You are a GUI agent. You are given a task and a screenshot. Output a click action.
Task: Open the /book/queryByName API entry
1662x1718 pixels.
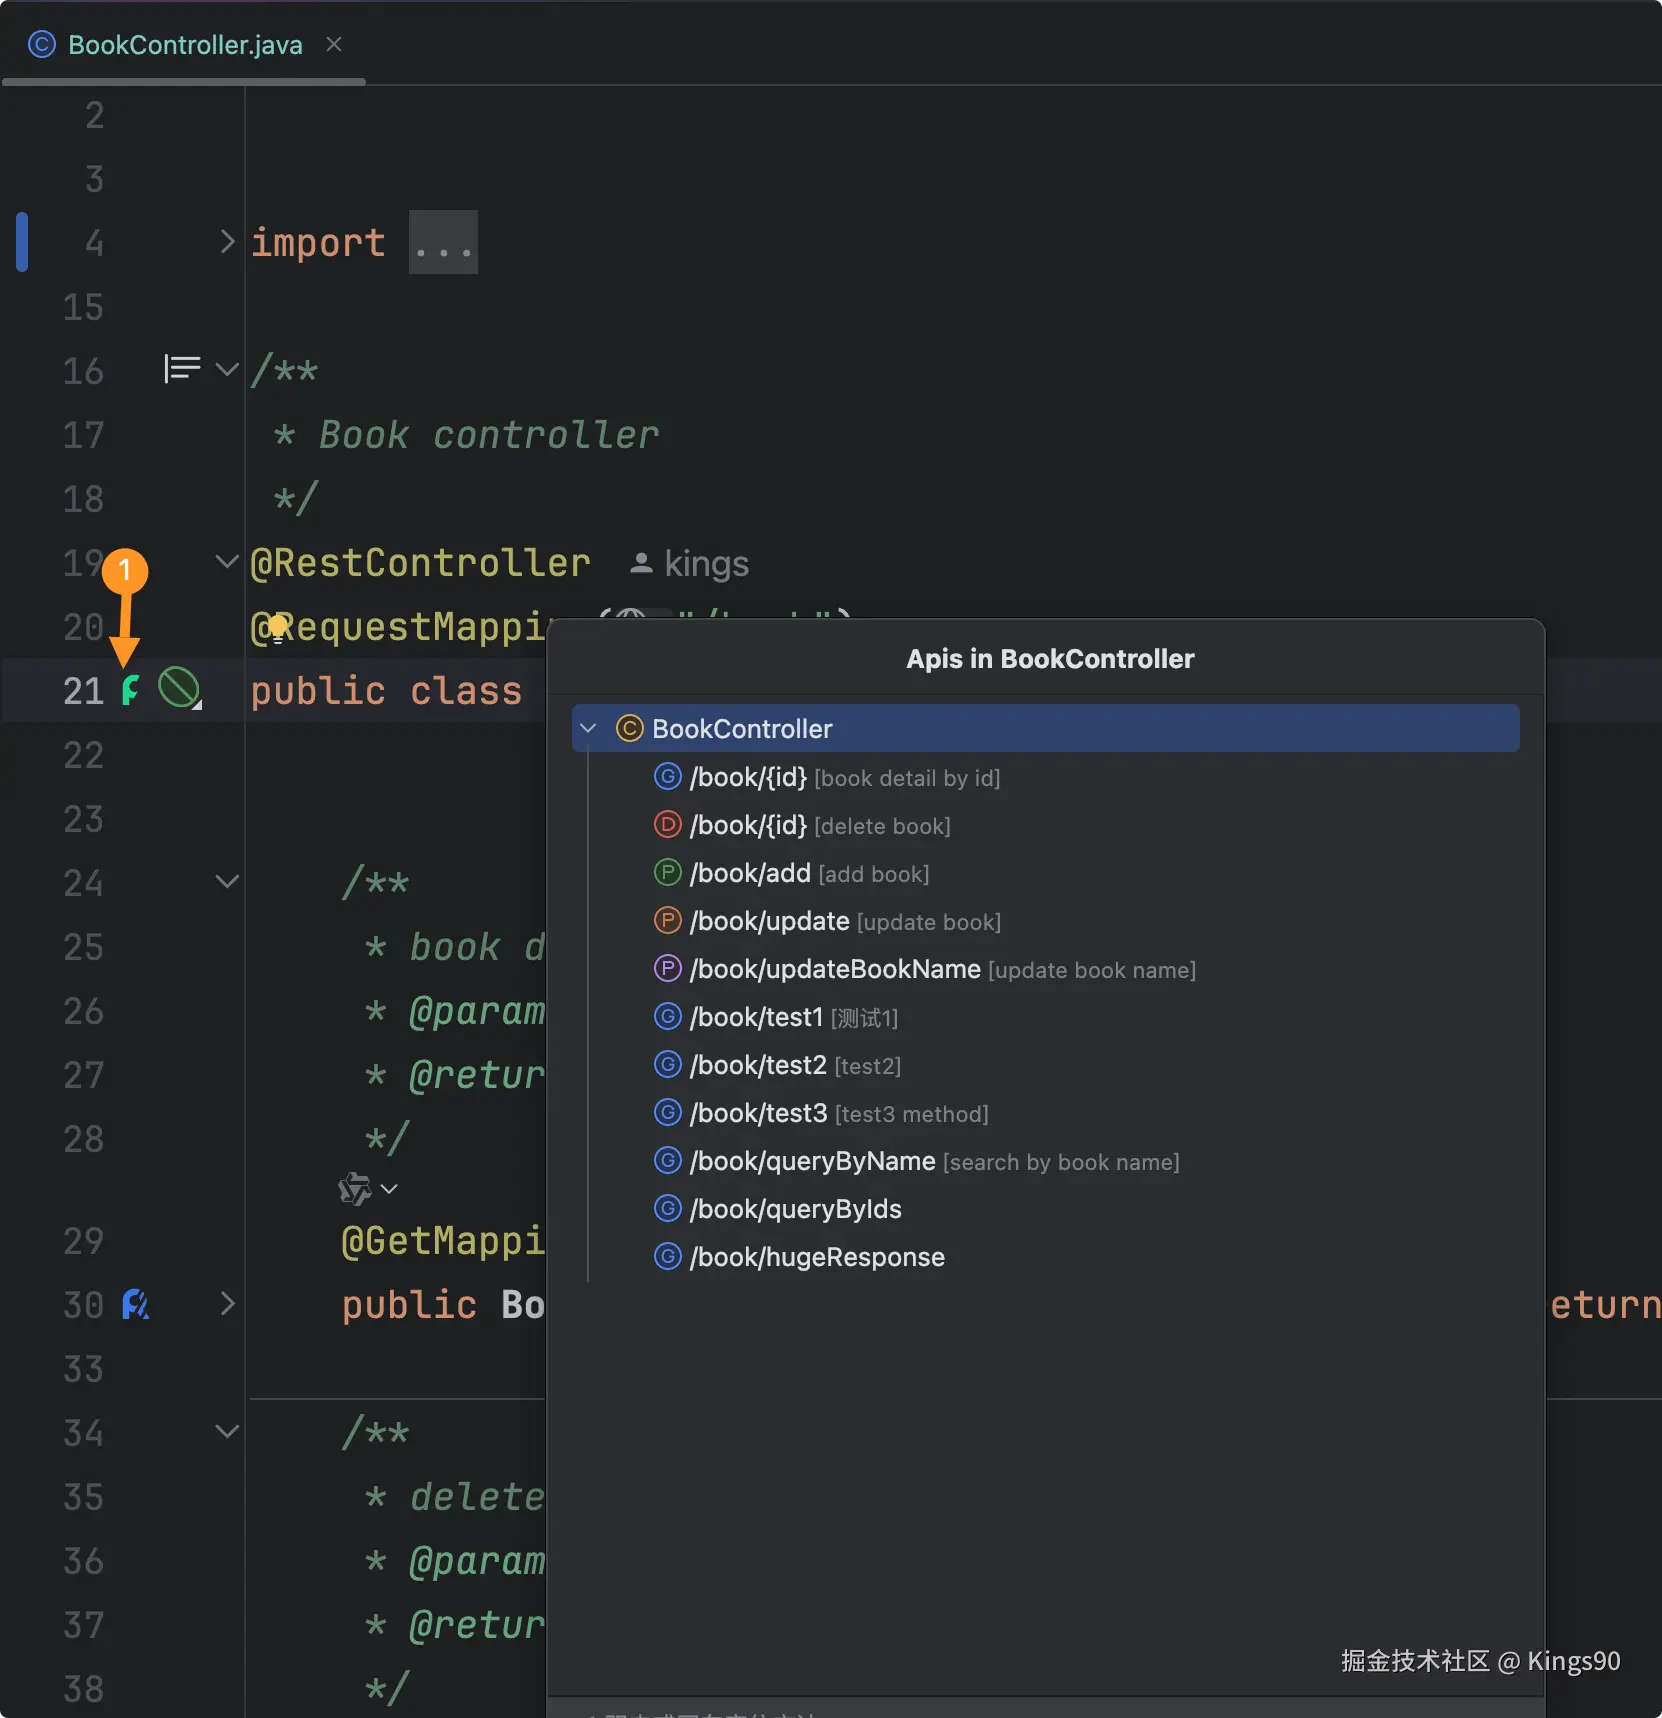coord(812,1161)
